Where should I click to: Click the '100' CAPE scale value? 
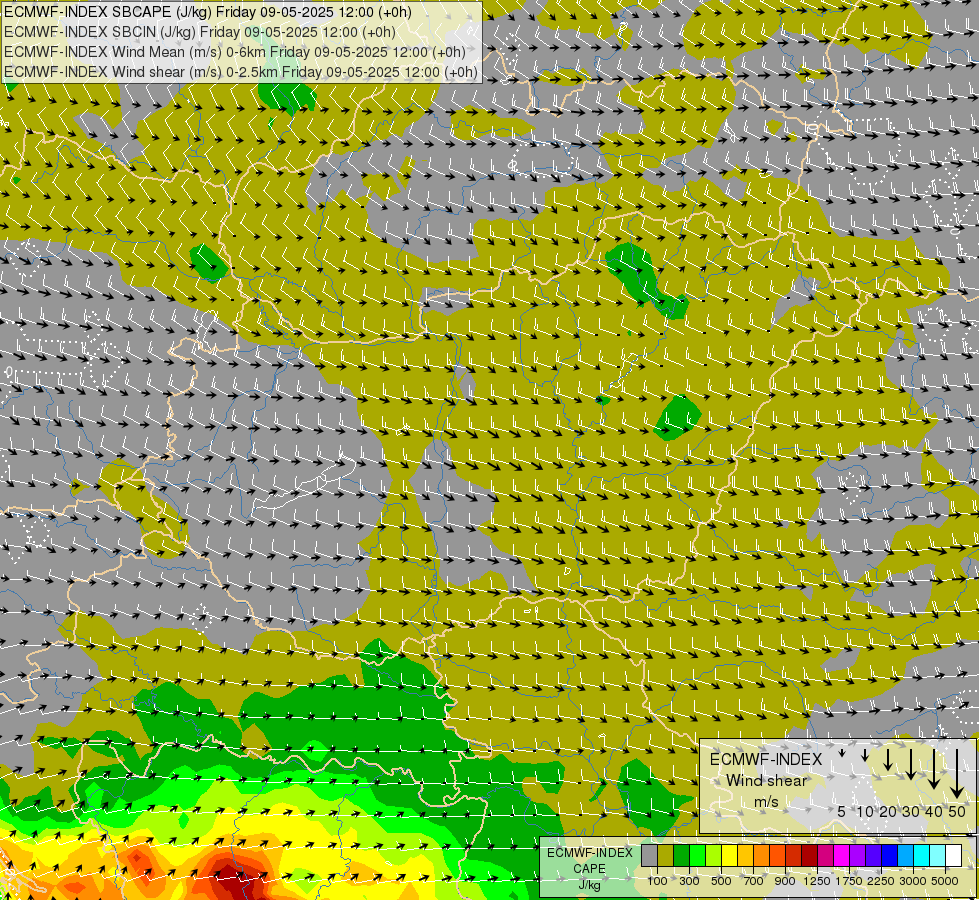[x=657, y=881]
